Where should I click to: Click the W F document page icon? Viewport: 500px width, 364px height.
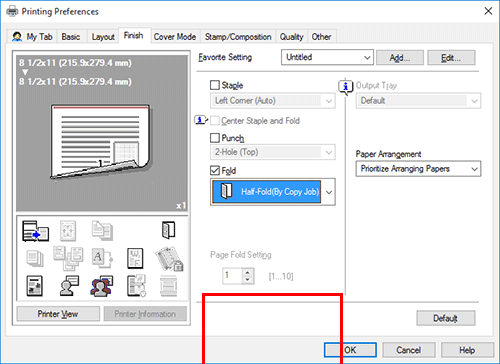coord(135,258)
